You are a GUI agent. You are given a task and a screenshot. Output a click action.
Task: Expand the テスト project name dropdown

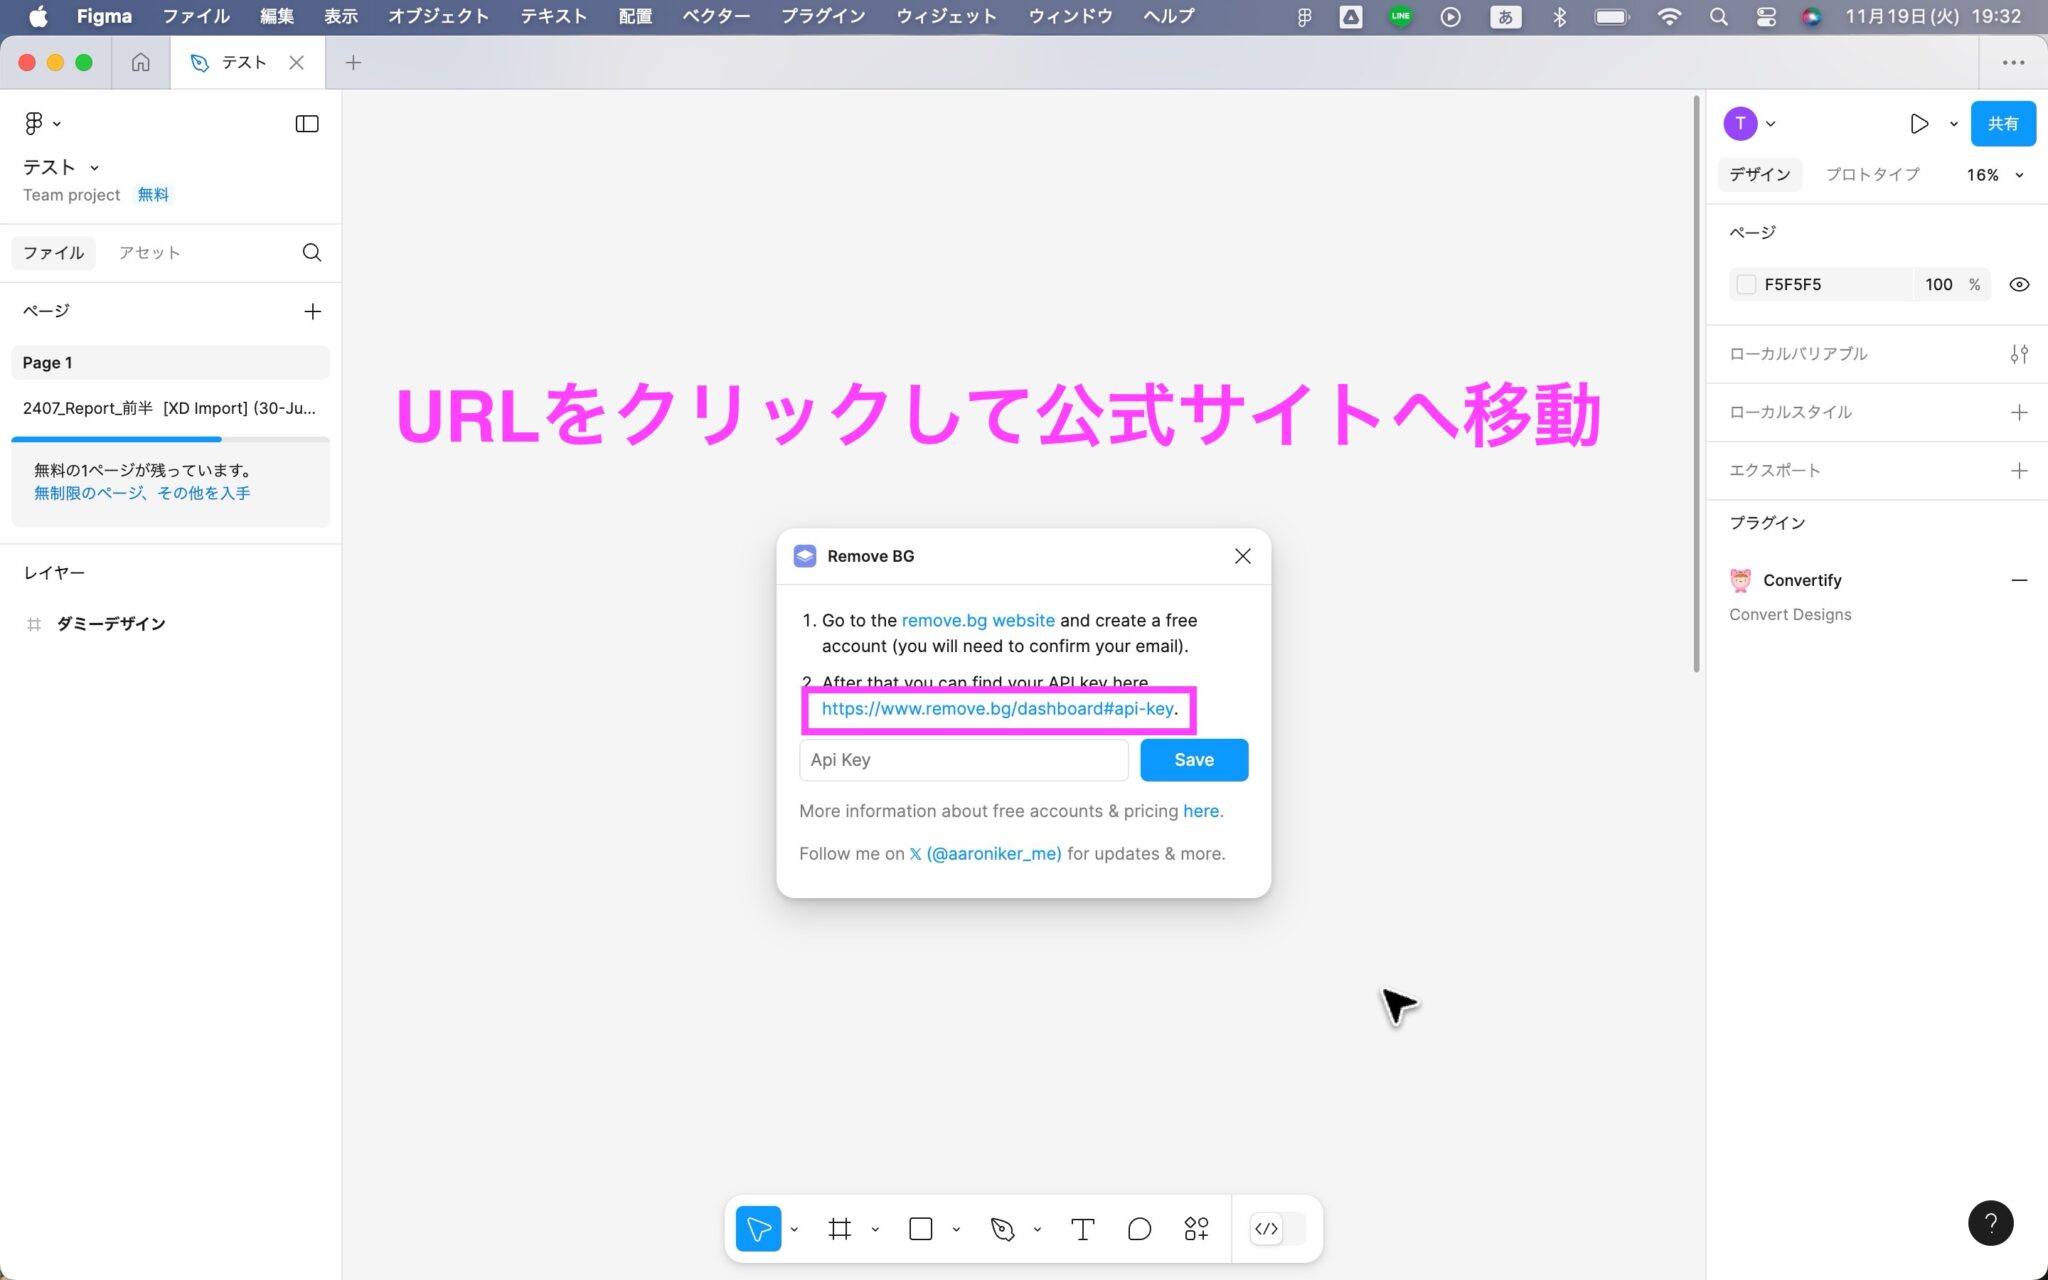95,167
